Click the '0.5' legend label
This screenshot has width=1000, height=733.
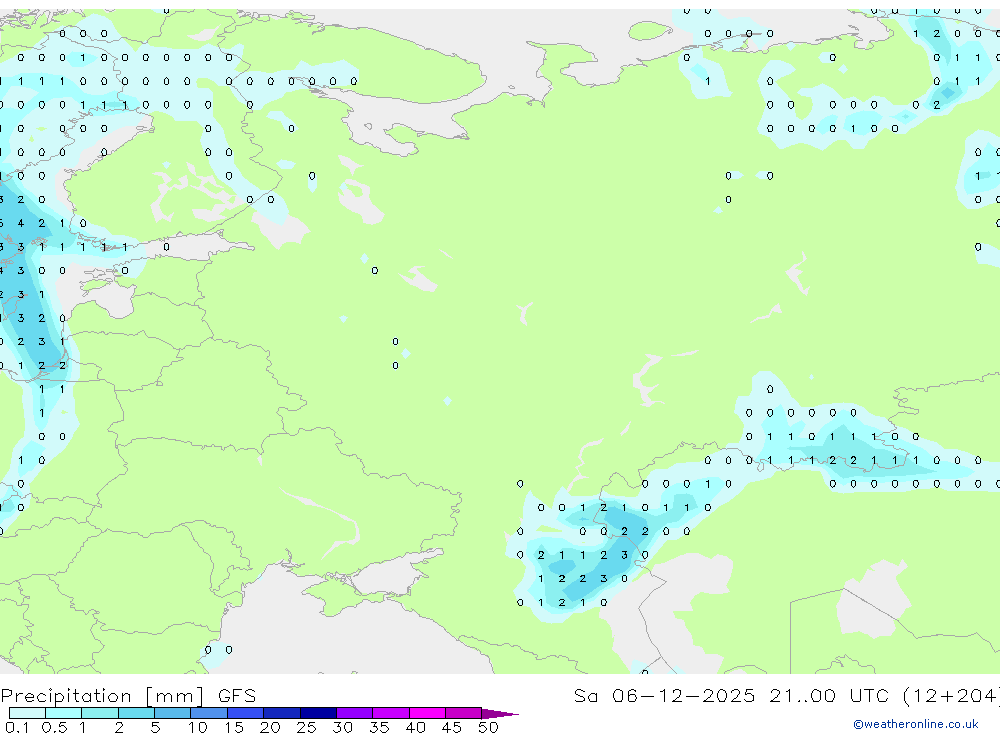54,727
